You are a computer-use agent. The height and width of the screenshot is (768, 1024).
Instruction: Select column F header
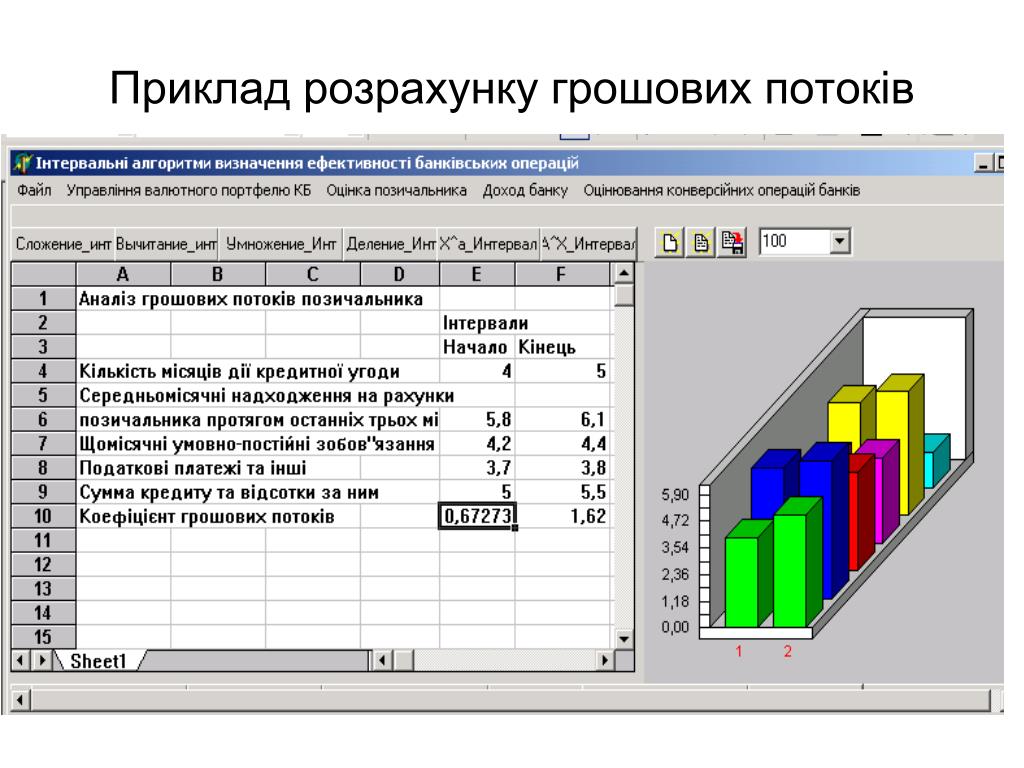click(x=562, y=274)
